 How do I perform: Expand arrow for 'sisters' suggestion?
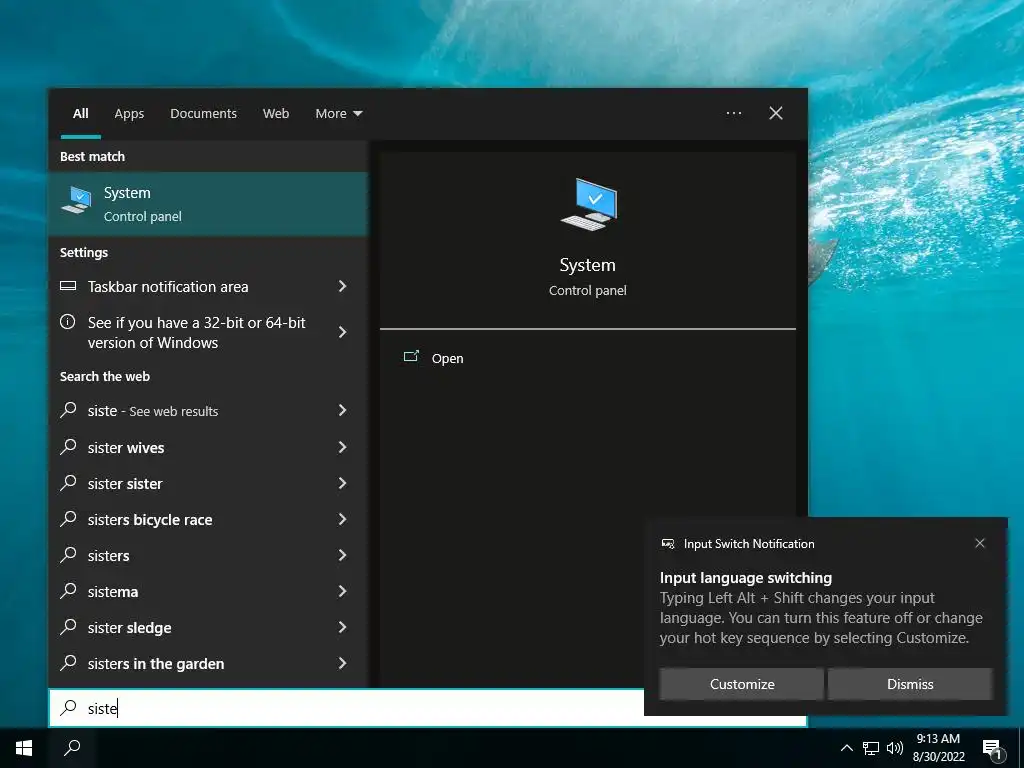[x=342, y=555]
